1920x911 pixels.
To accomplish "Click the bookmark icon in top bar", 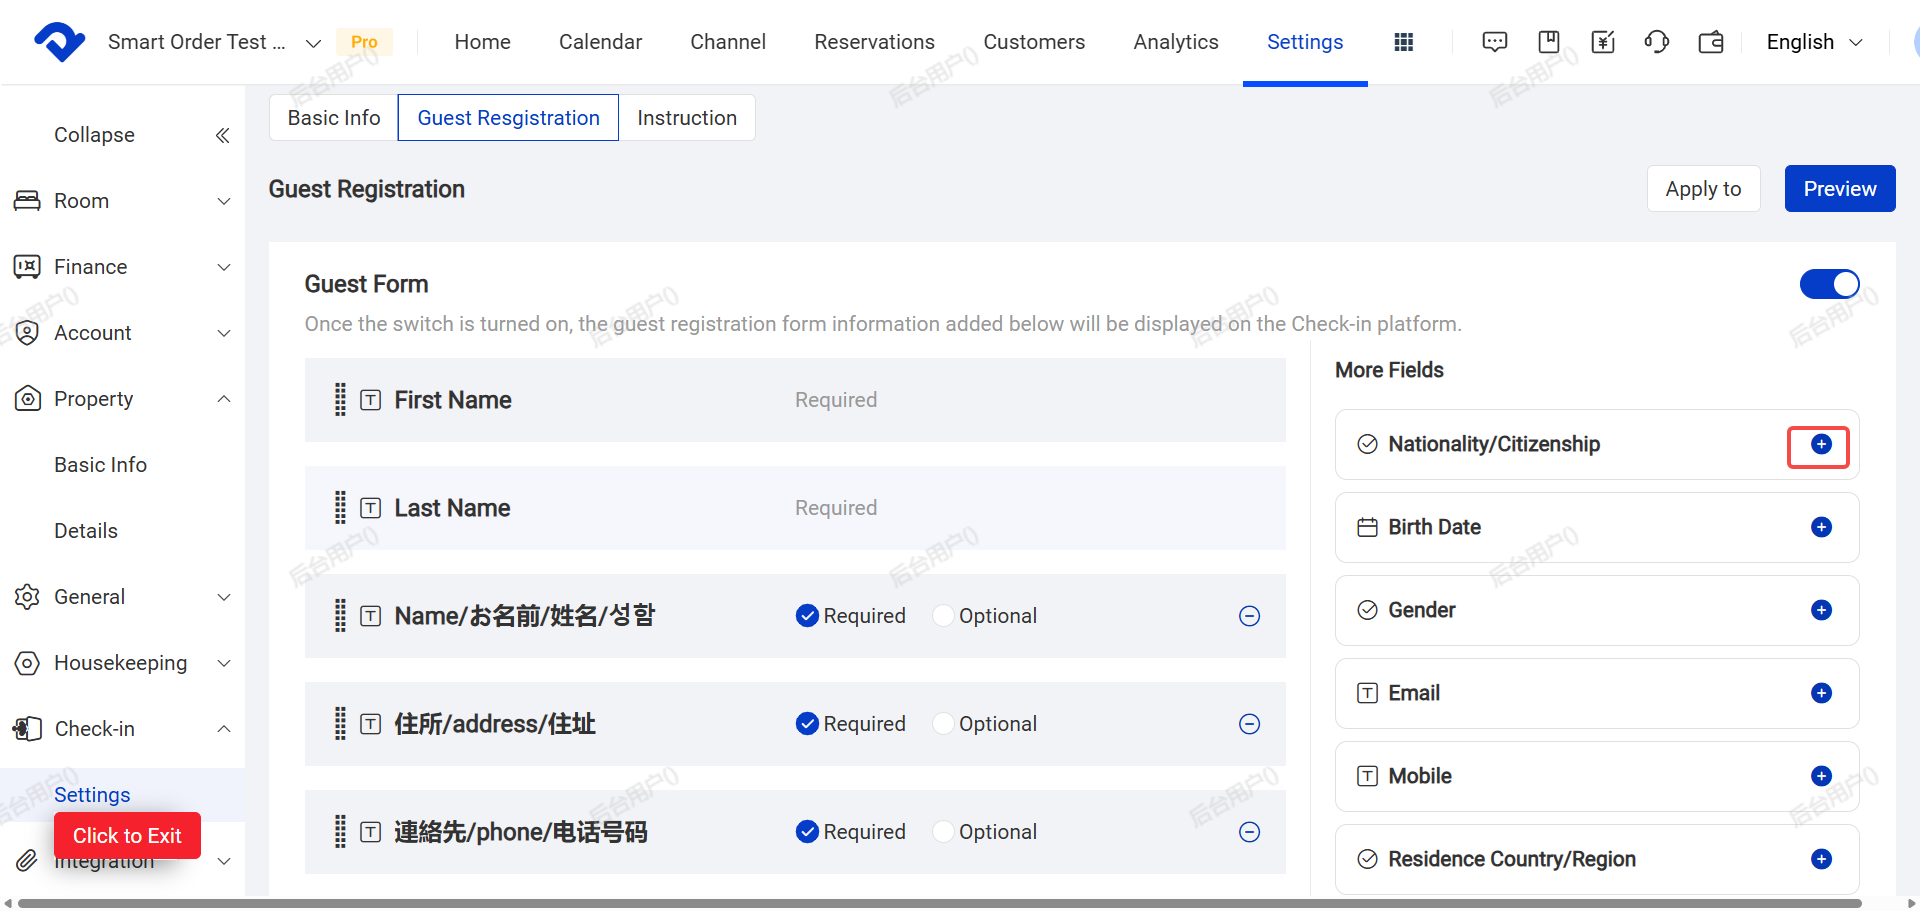I will coord(1549,42).
